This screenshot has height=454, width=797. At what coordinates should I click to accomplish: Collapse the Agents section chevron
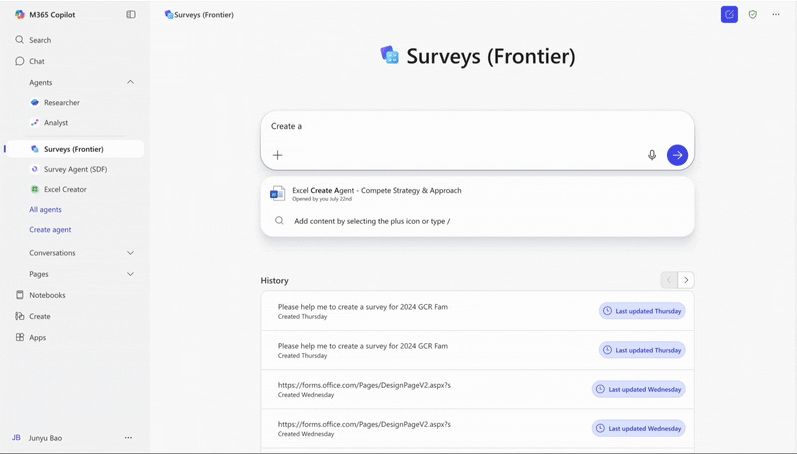pyautogui.click(x=130, y=82)
